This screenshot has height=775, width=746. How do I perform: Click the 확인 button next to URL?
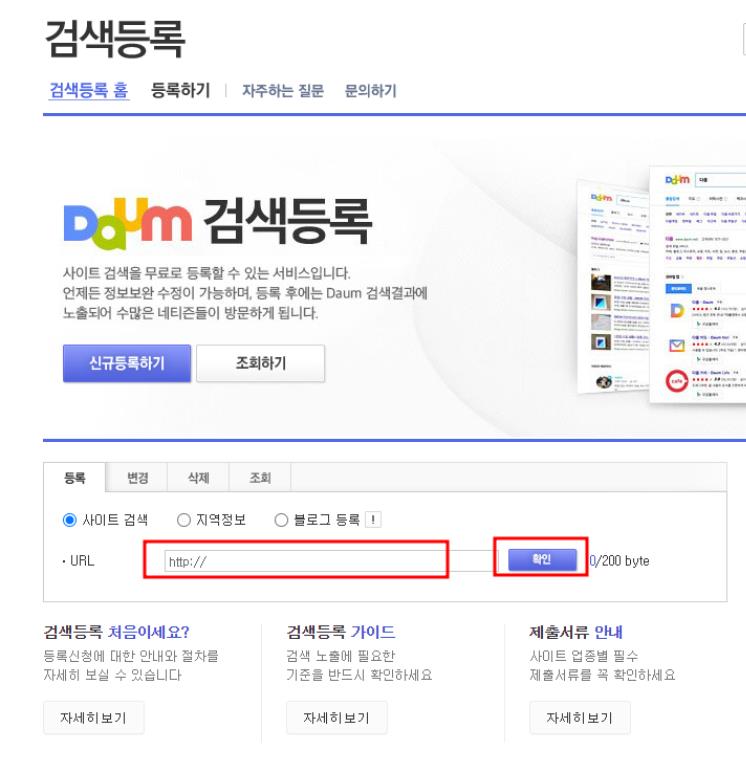(542, 560)
